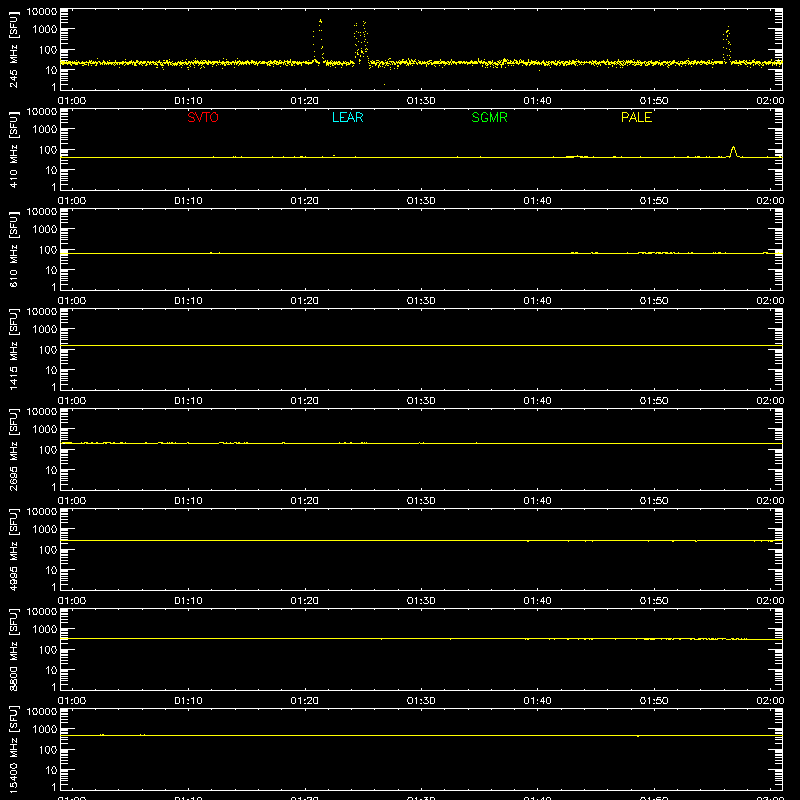Click the 1000 tick label on 15400 MHz axis

pyautogui.click(x=45, y=730)
